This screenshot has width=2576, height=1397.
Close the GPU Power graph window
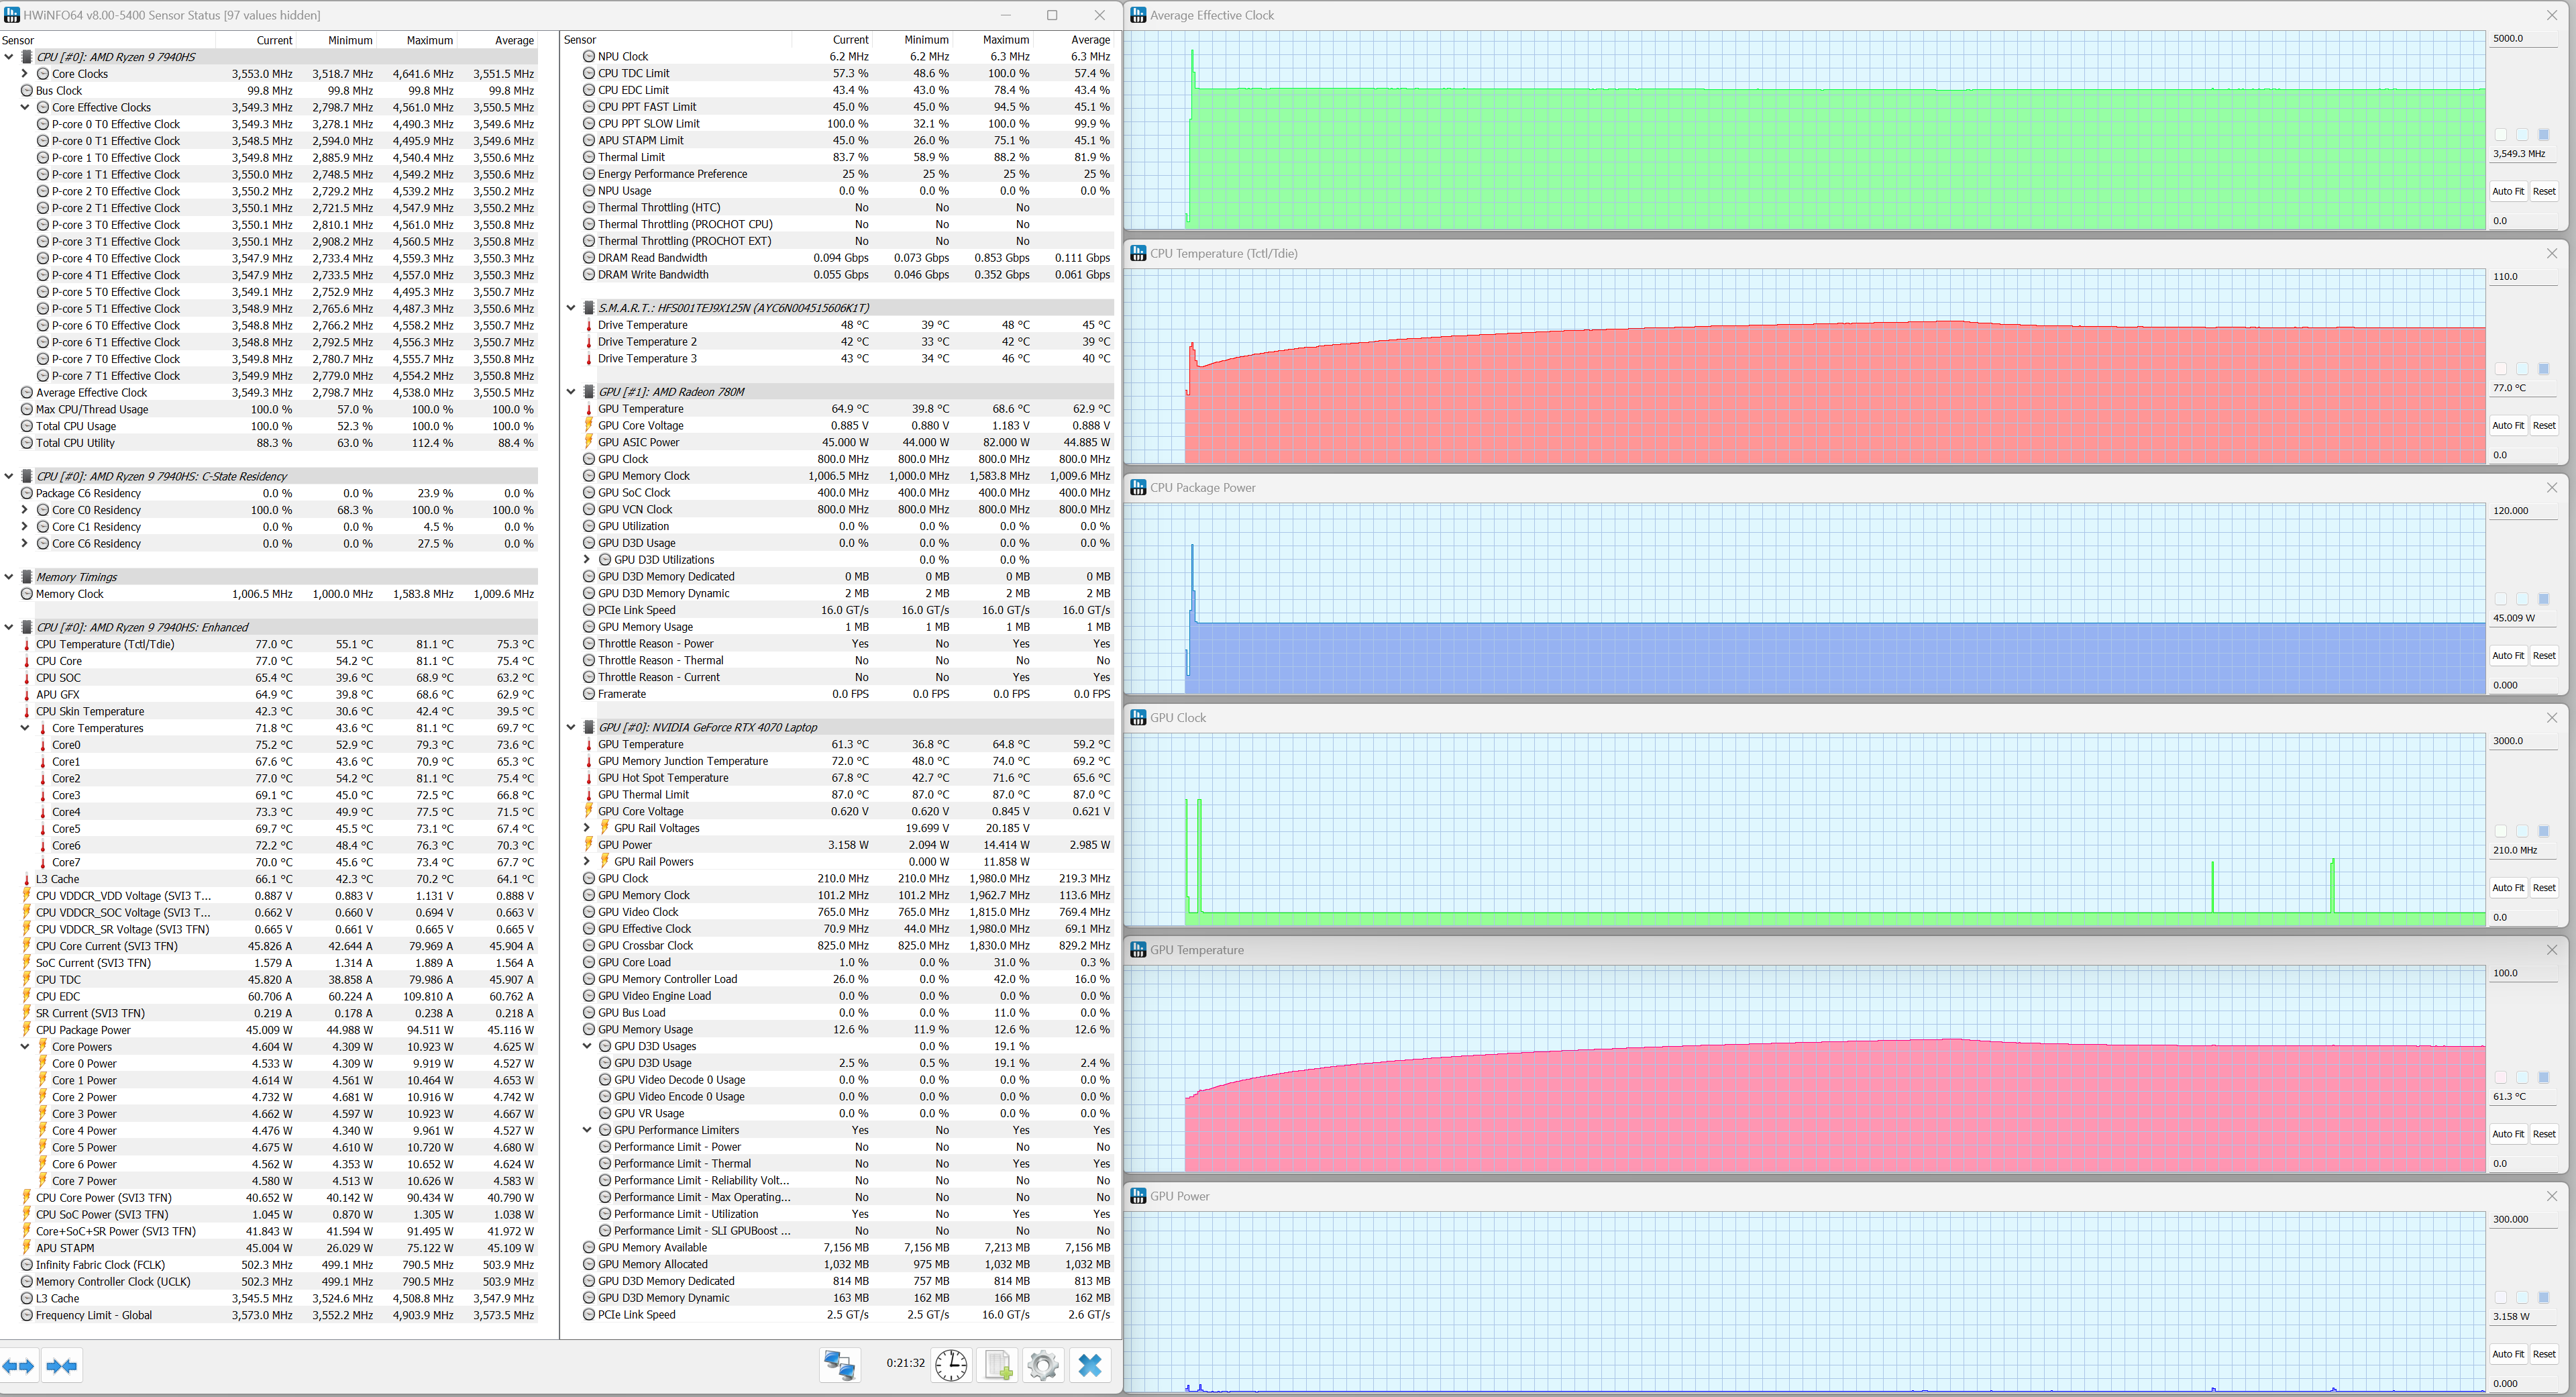coord(2551,1196)
